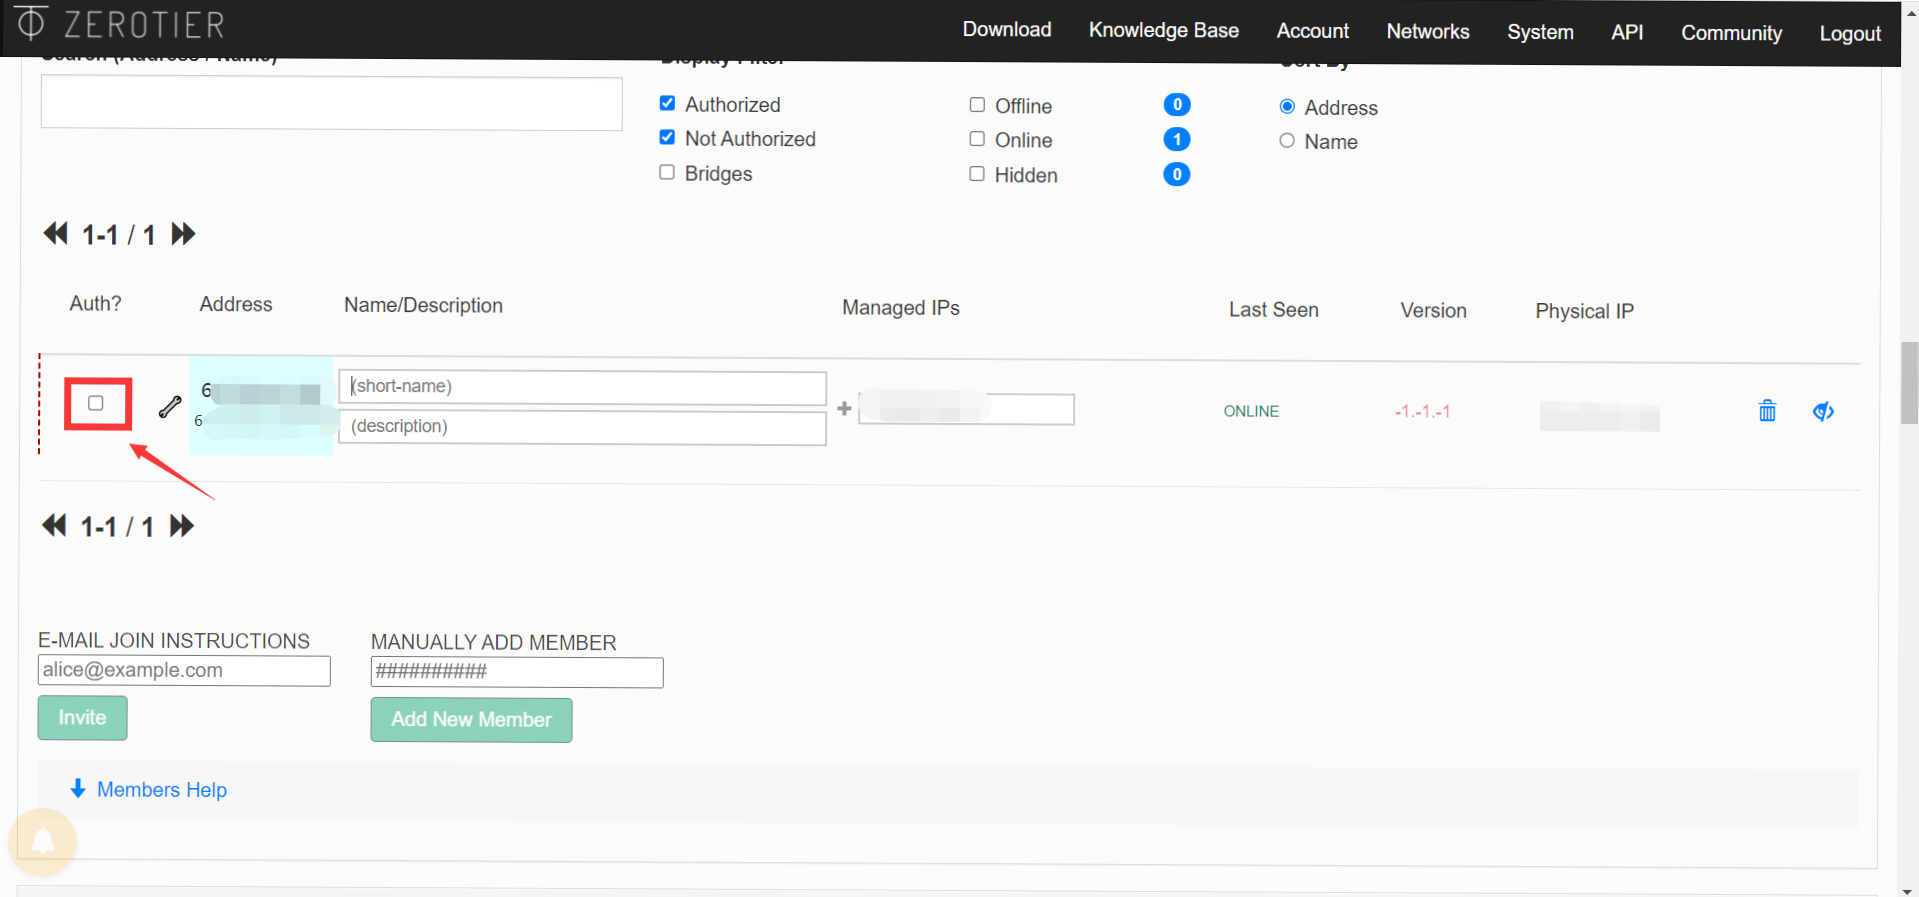1919x897 pixels.
Task: Go to previous page in bottom pager
Action: [54, 526]
